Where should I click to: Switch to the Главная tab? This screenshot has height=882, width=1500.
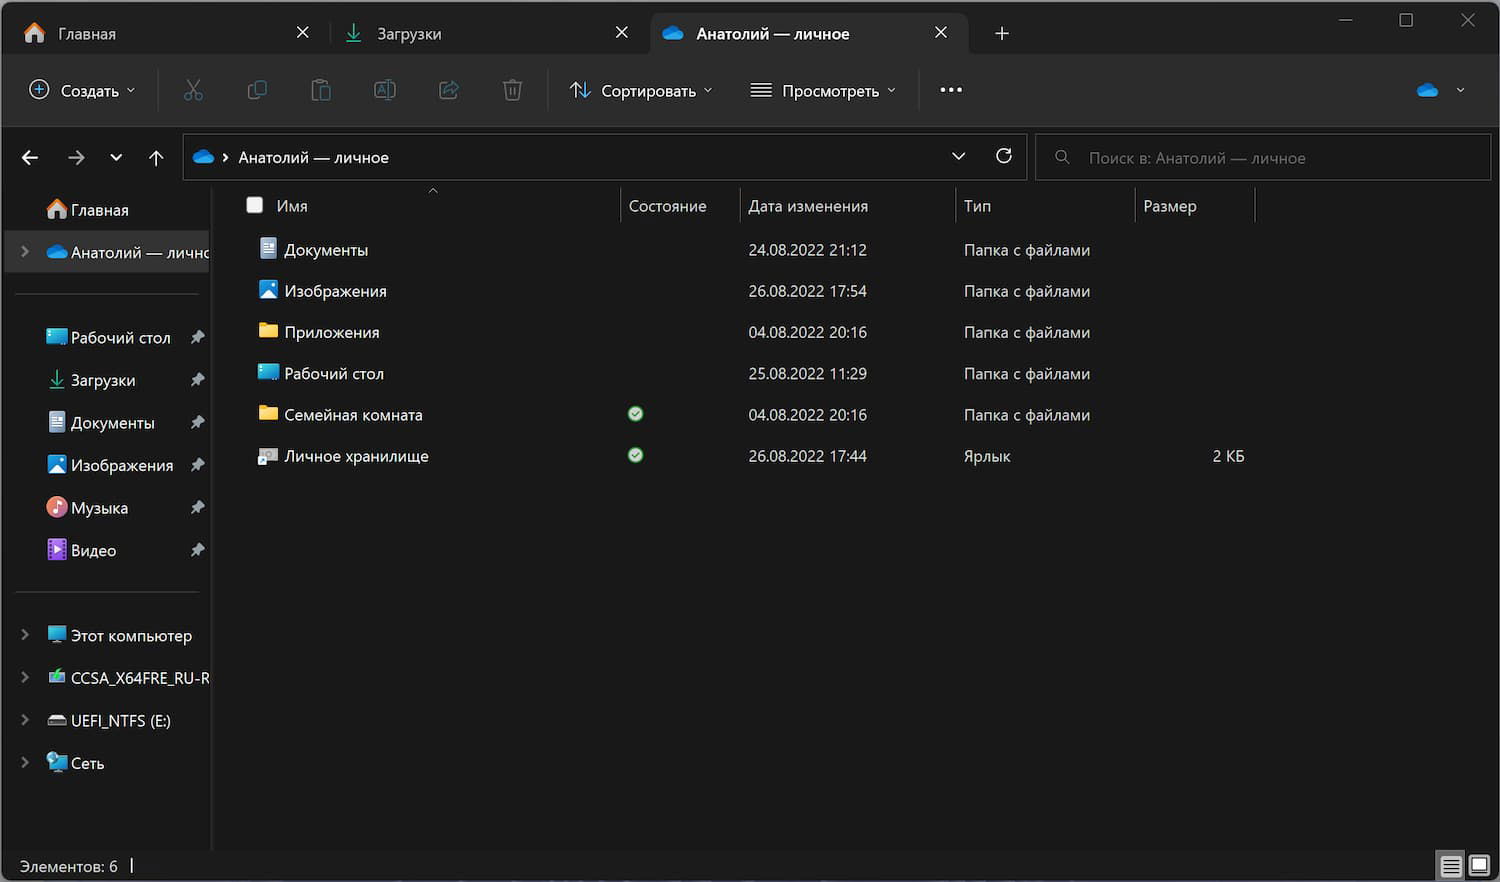coord(87,33)
